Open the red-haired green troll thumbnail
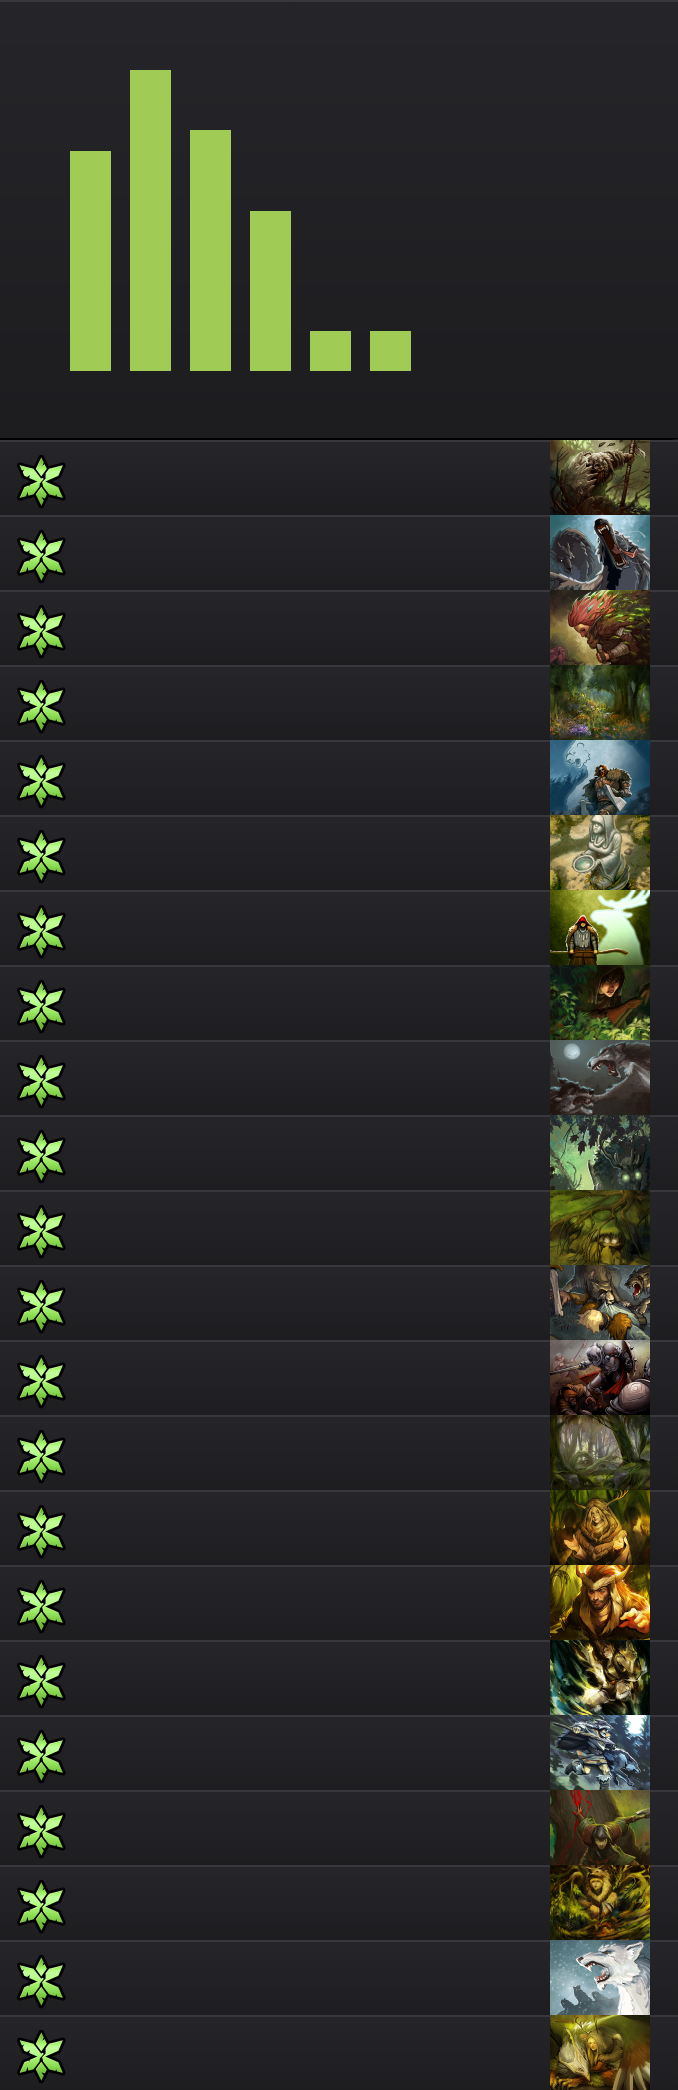This screenshot has width=678, height=2090. pos(600,628)
